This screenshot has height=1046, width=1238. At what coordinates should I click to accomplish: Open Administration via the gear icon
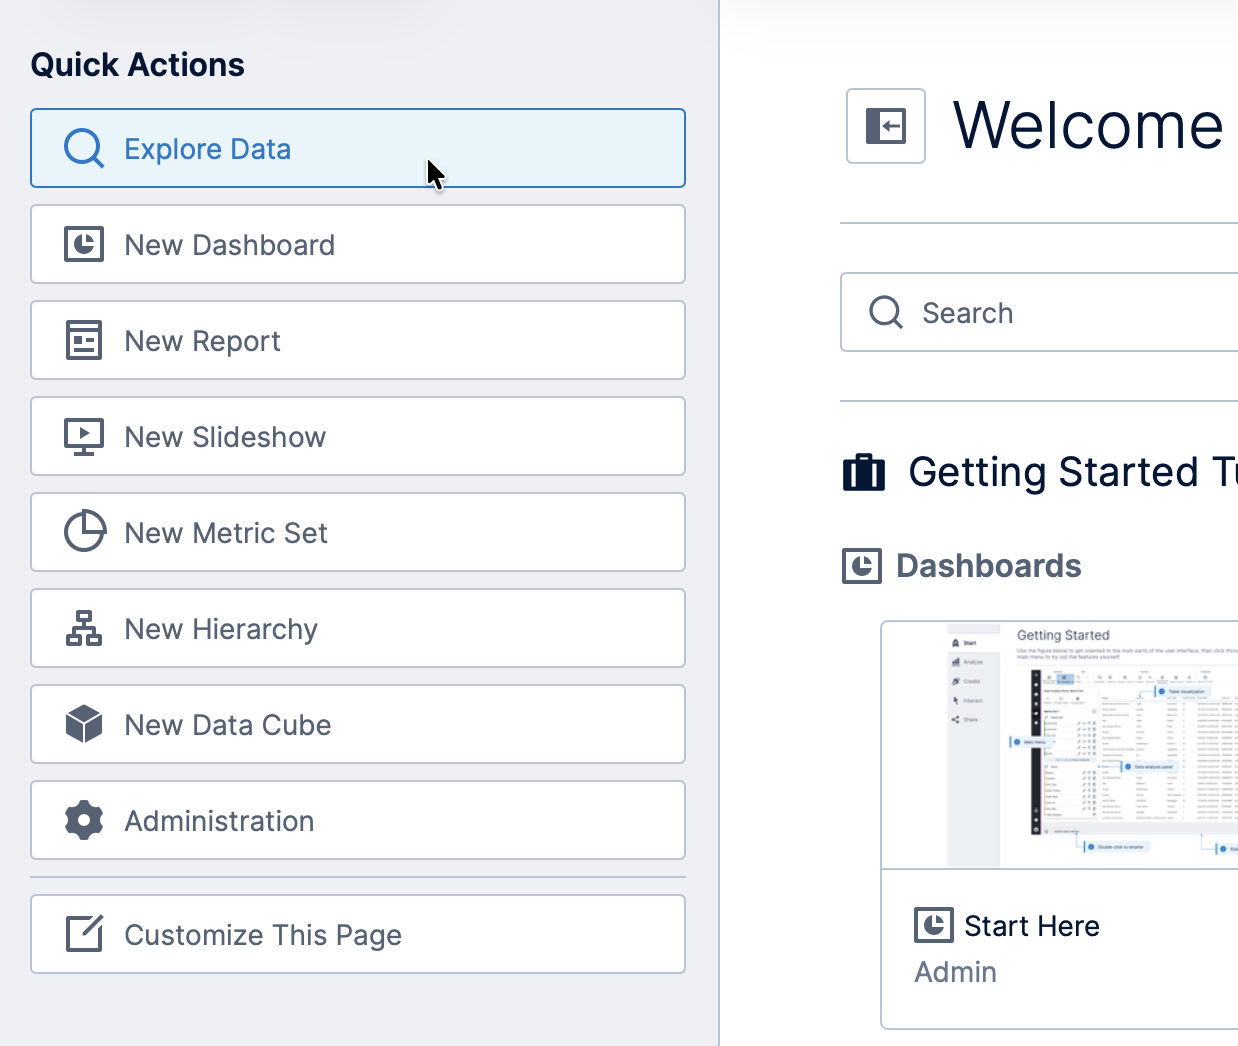(84, 820)
